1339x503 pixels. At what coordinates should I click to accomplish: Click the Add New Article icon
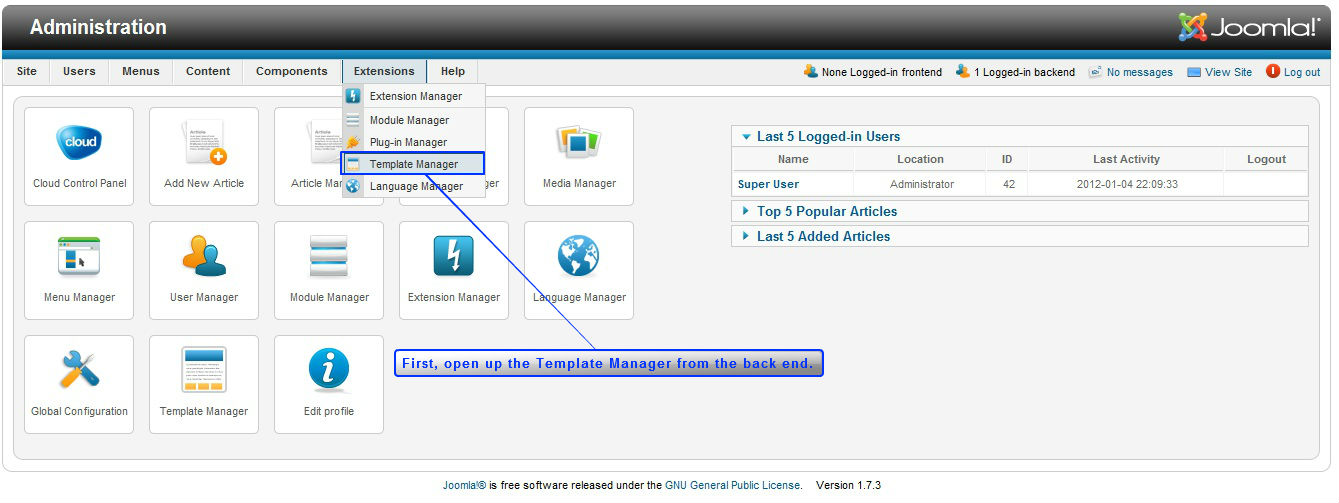click(204, 157)
